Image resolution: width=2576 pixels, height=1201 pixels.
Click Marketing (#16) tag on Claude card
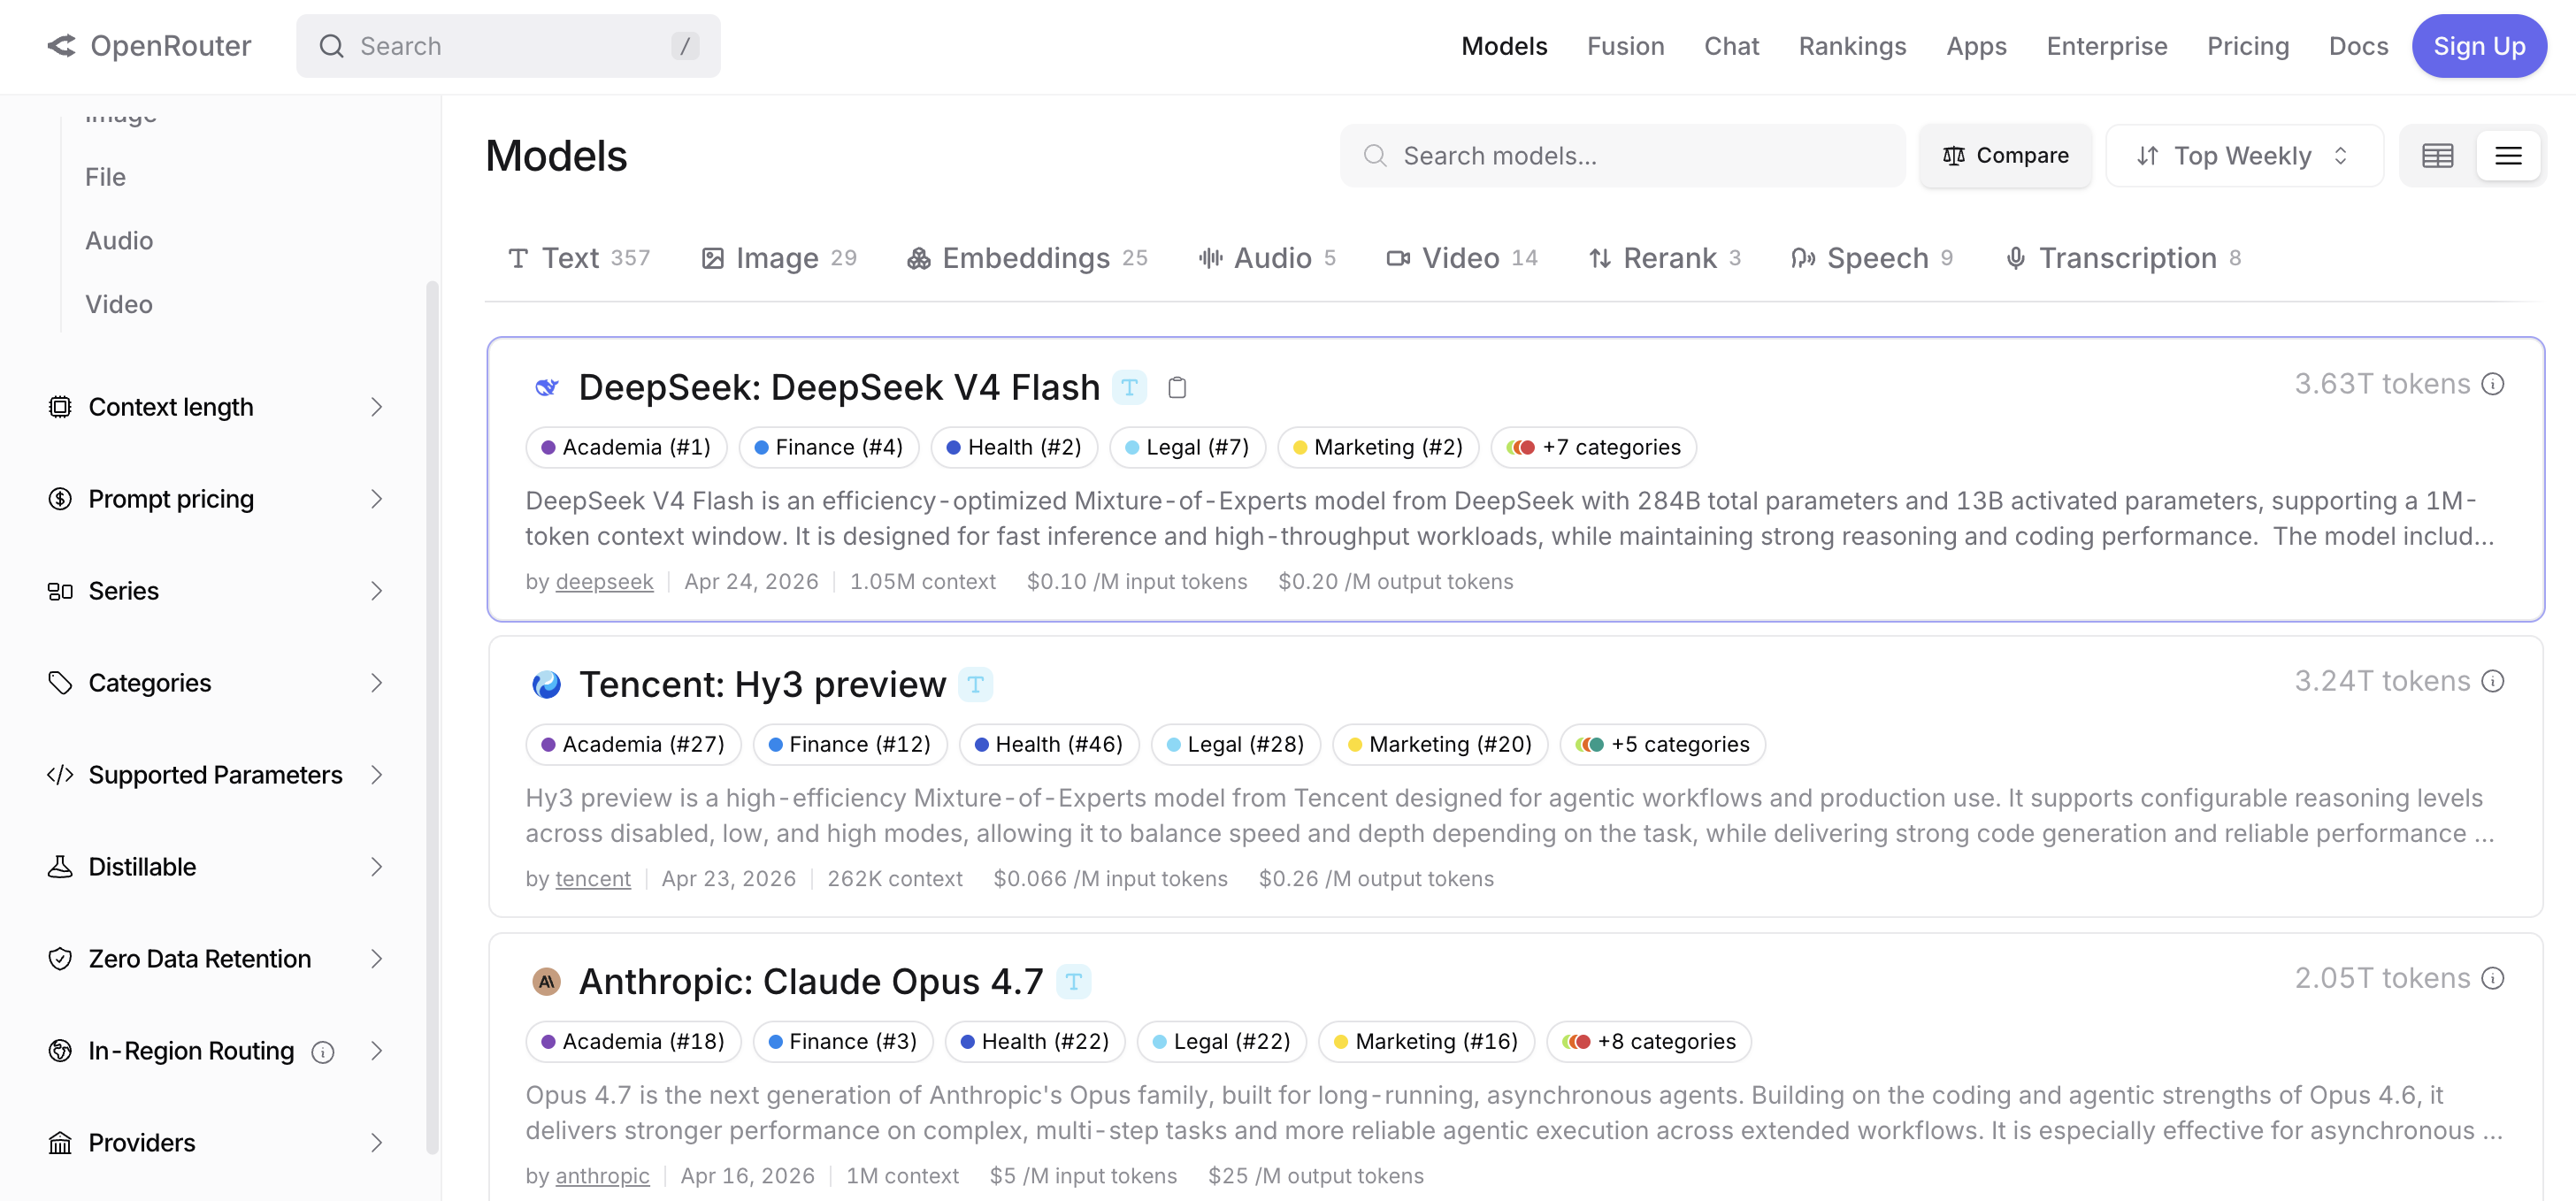pos(1426,1042)
